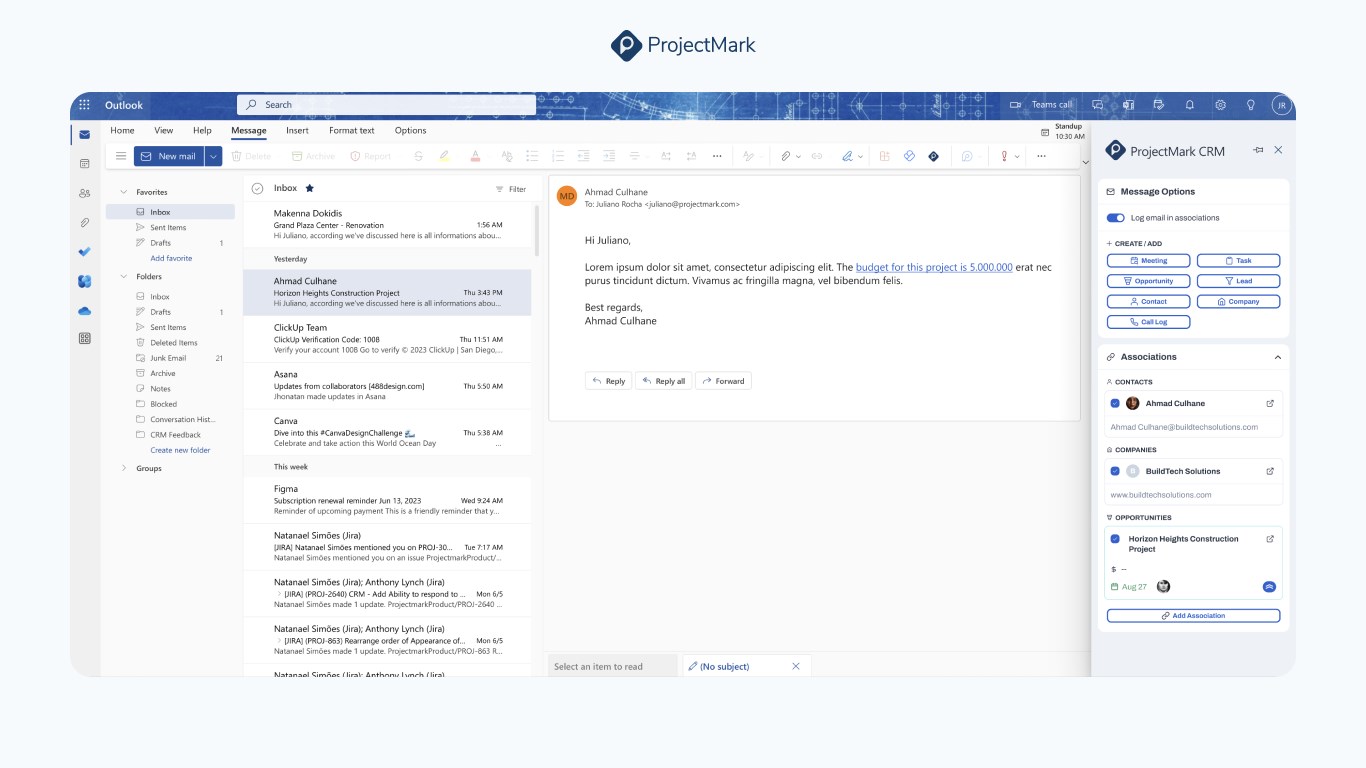Click the signature pen icon in ribbon
Image resolution: width=1366 pixels, height=768 pixels.
pos(847,156)
